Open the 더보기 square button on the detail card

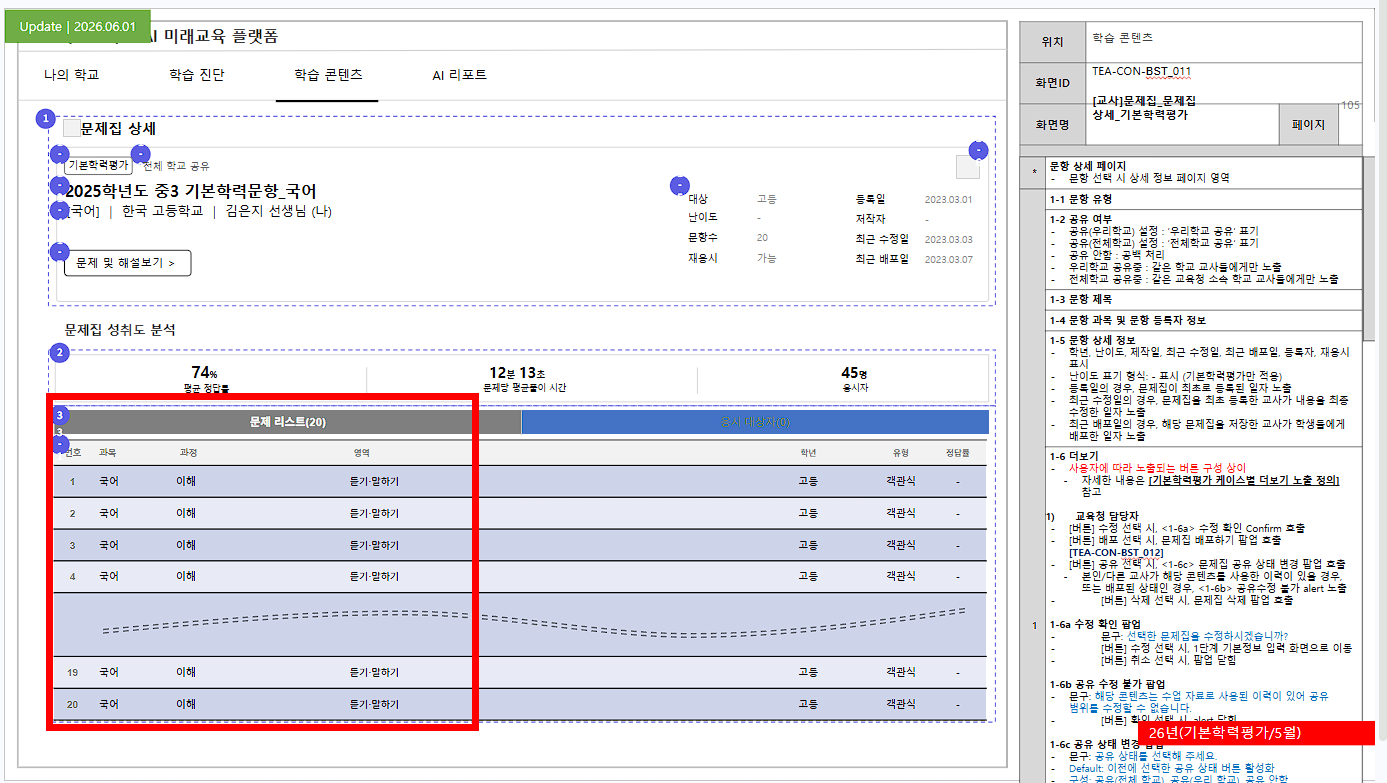click(x=967, y=167)
